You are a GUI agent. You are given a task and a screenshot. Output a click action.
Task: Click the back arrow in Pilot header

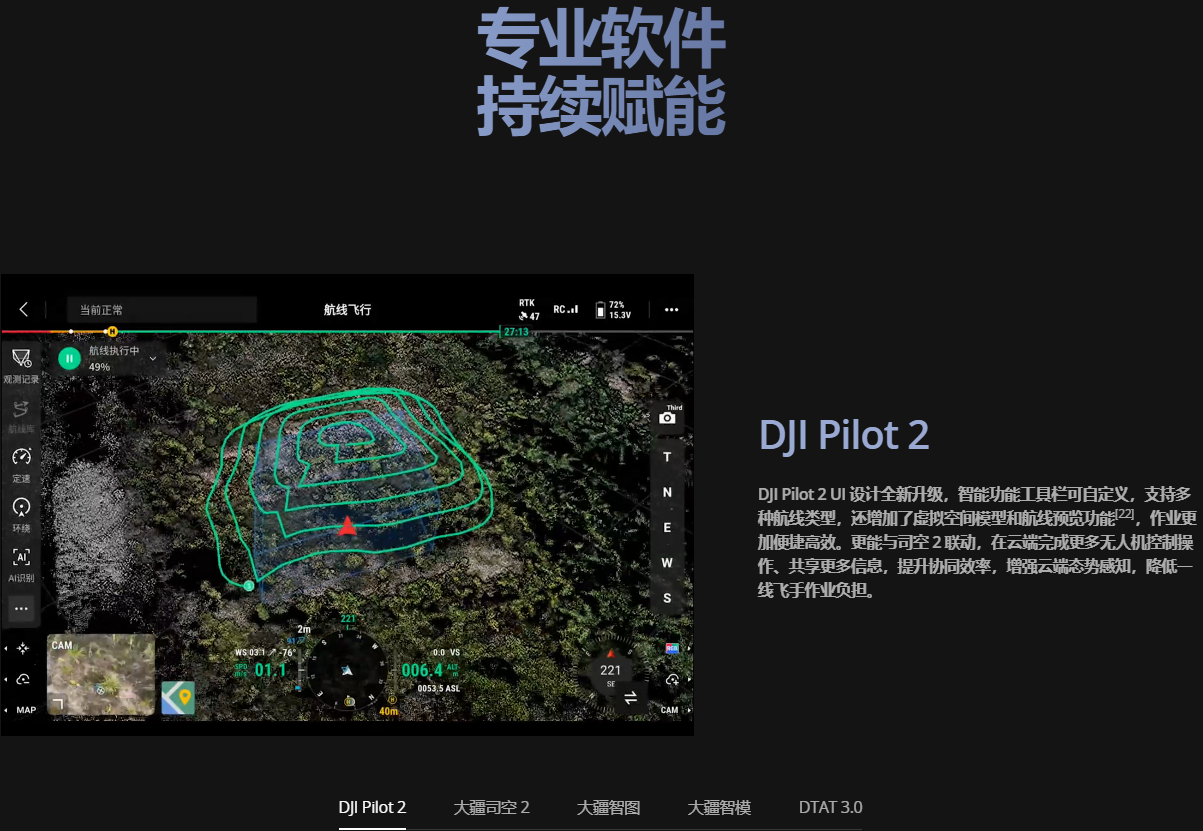coord(24,310)
